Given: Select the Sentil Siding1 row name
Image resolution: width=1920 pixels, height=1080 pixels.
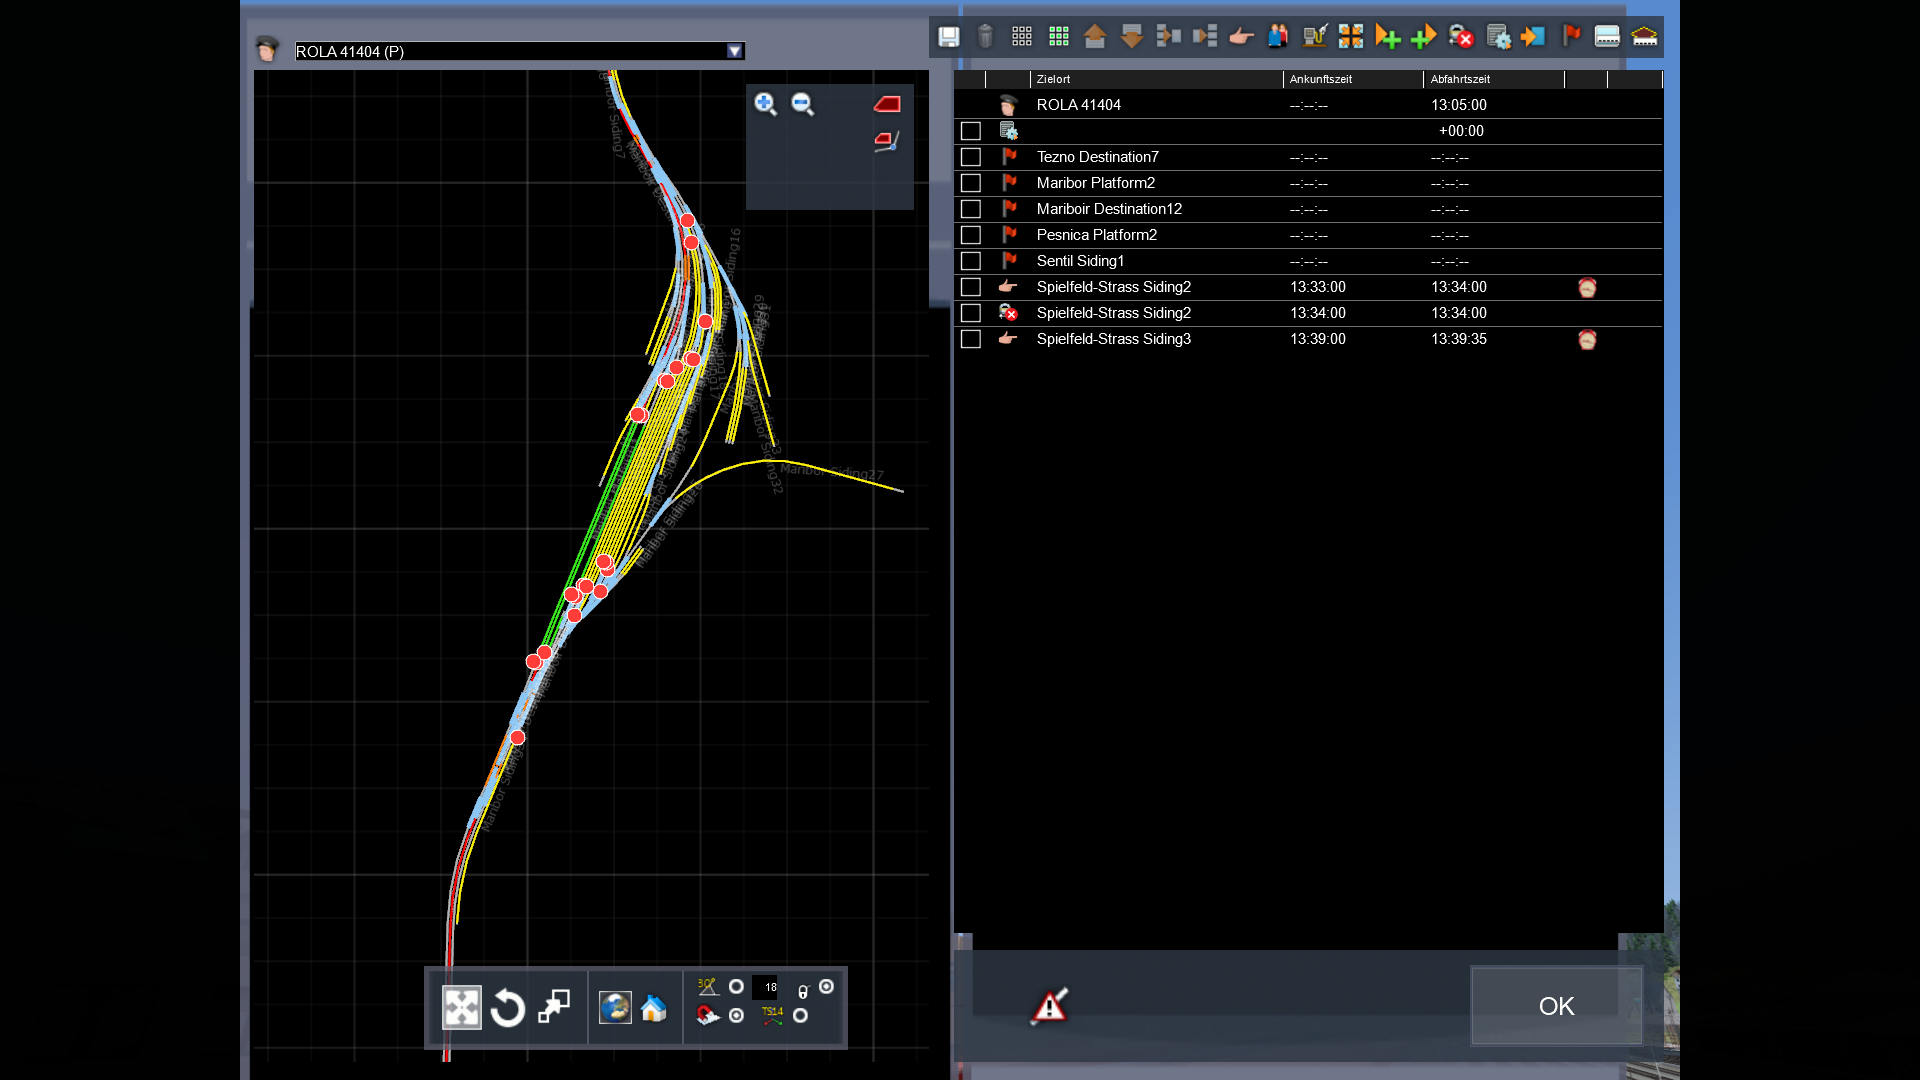Looking at the screenshot, I should [1081, 261].
